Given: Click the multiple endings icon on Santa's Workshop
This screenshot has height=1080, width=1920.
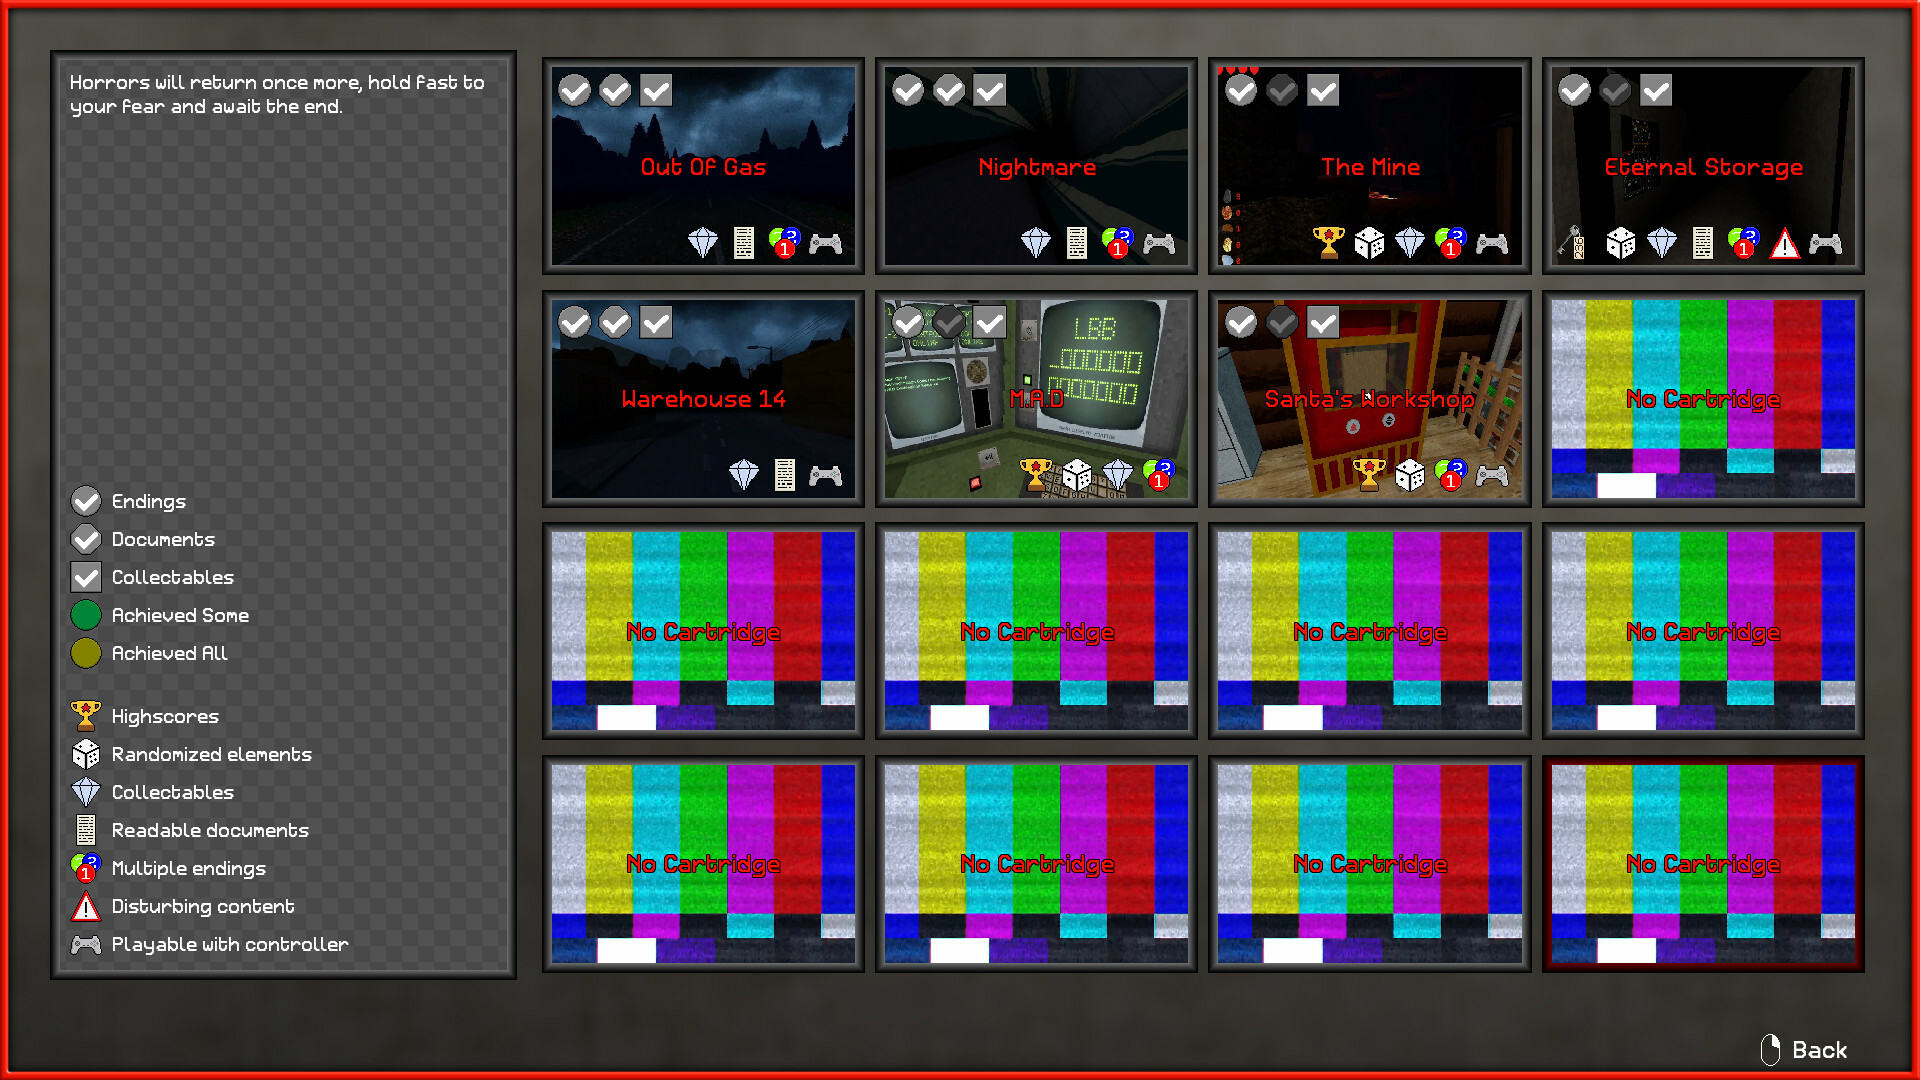Looking at the screenshot, I should 1450,474.
